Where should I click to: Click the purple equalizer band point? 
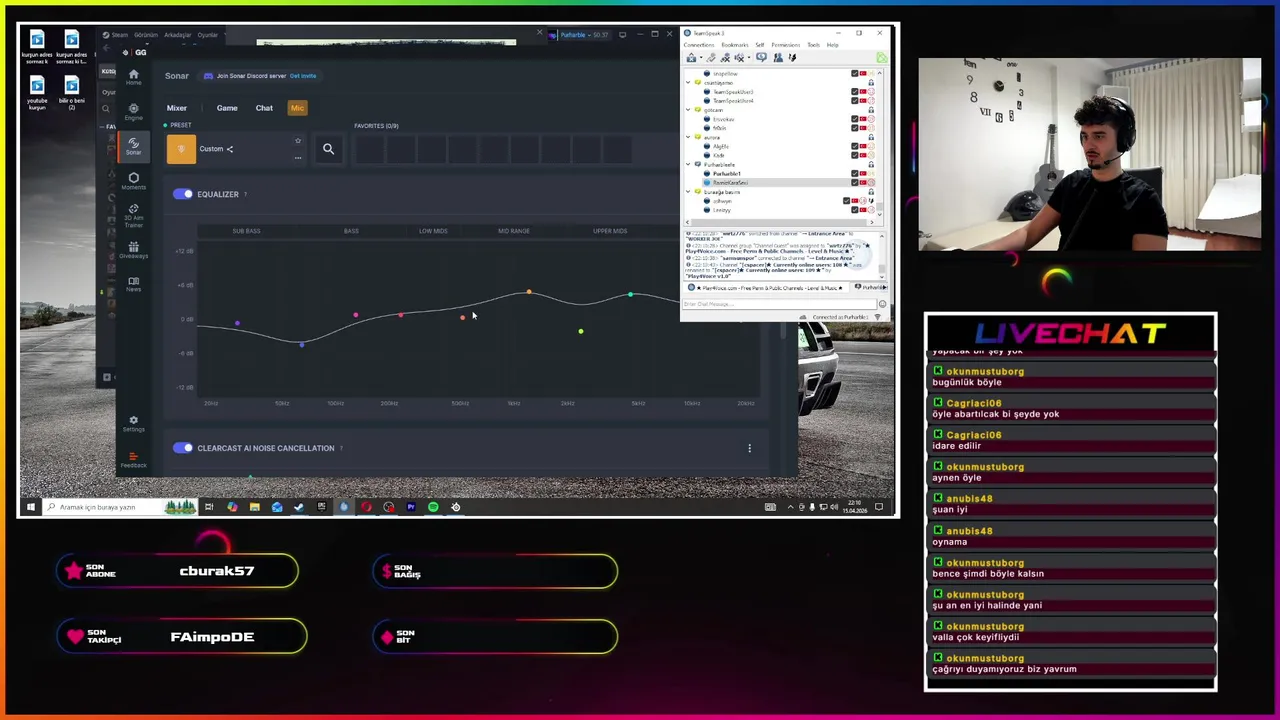237,323
